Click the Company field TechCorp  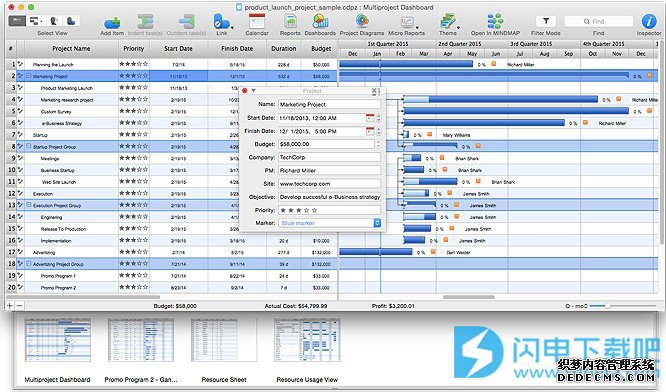[x=330, y=157]
